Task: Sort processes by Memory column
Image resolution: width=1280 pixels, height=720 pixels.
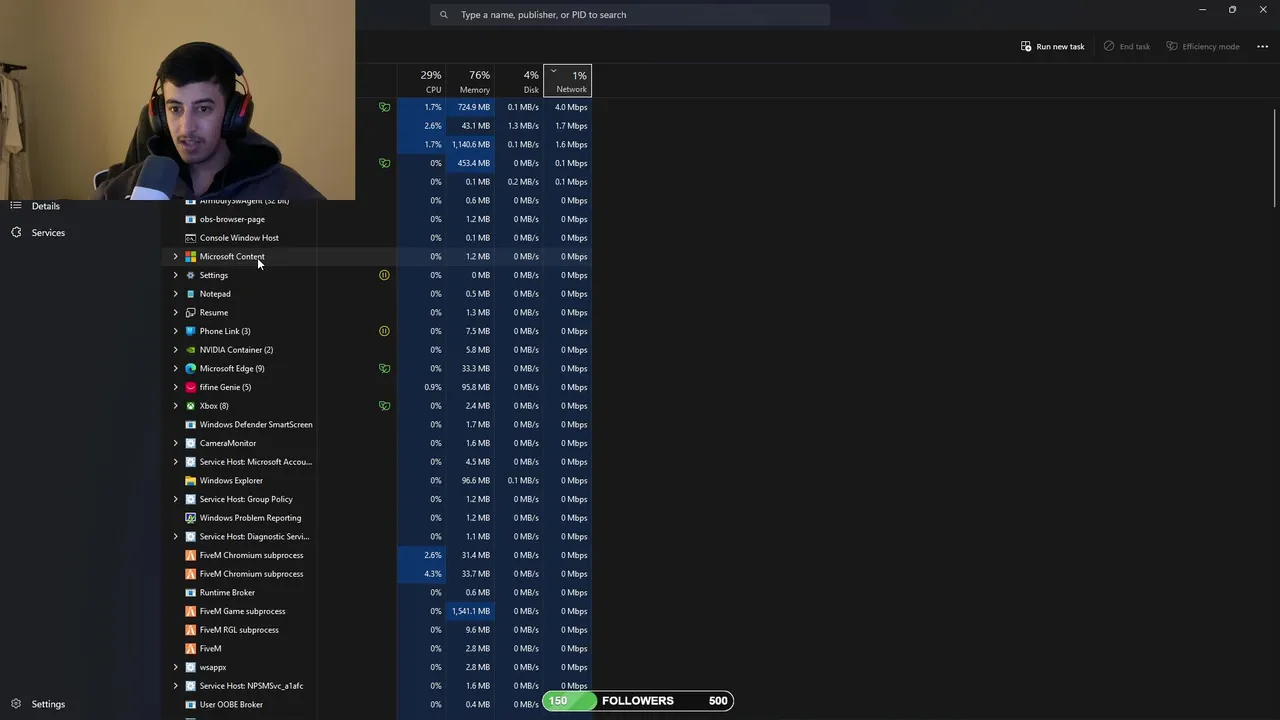Action: click(470, 81)
